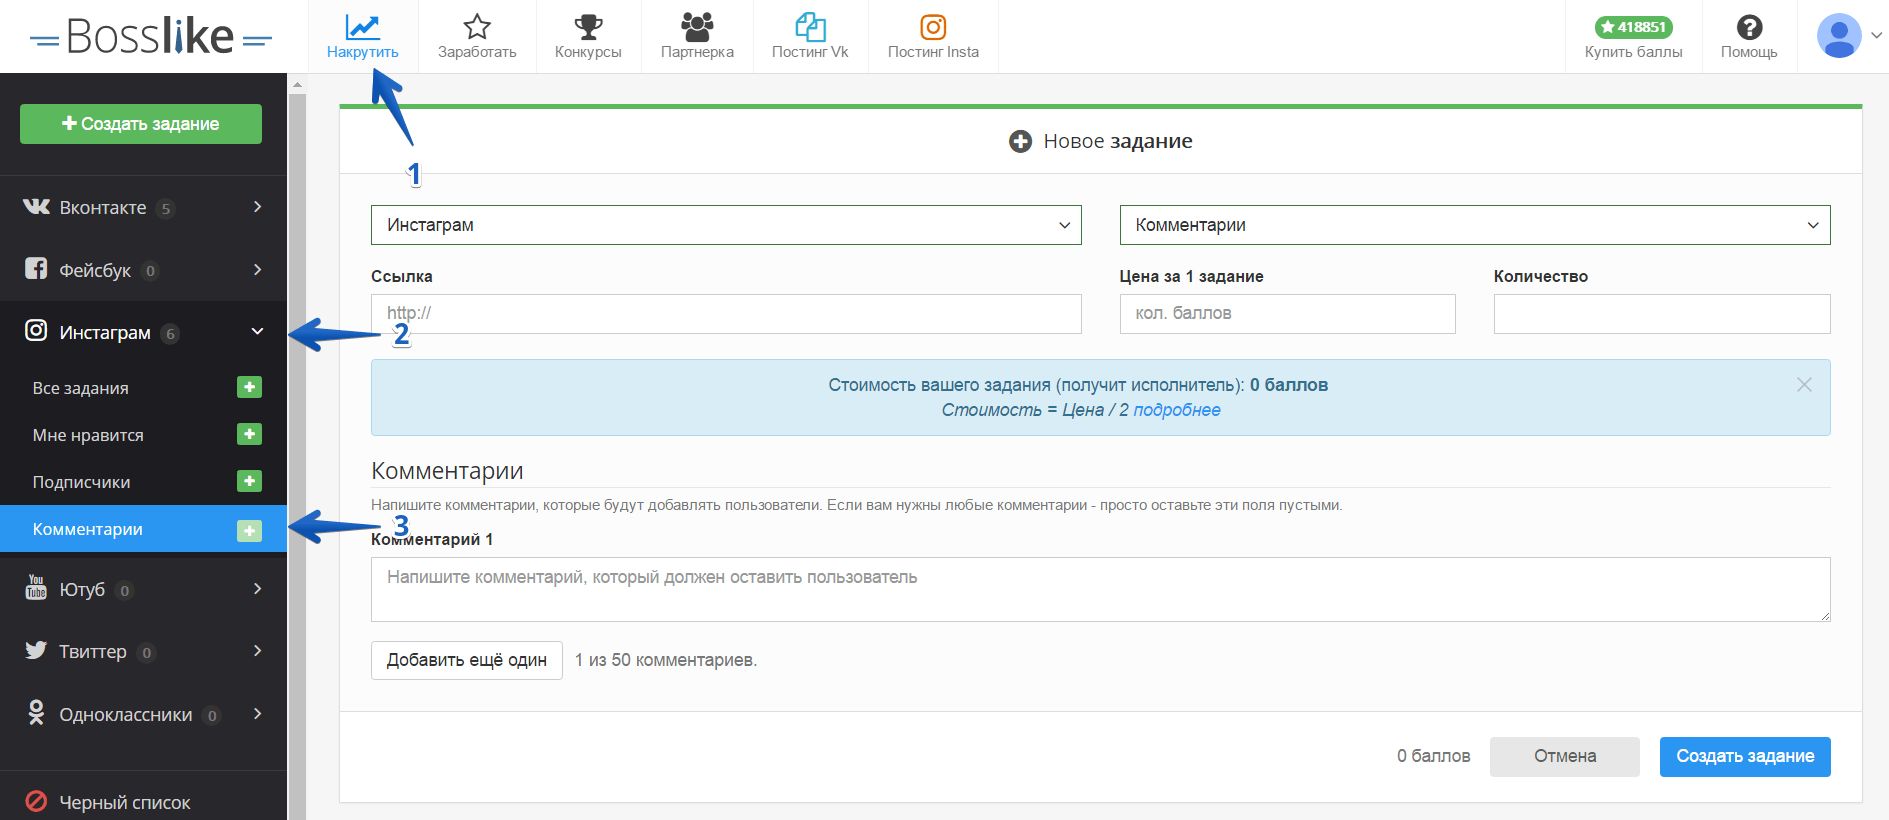Open Конкурсы trophy icon
The width and height of the screenshot is (1889, 820).
pos(588,27)
